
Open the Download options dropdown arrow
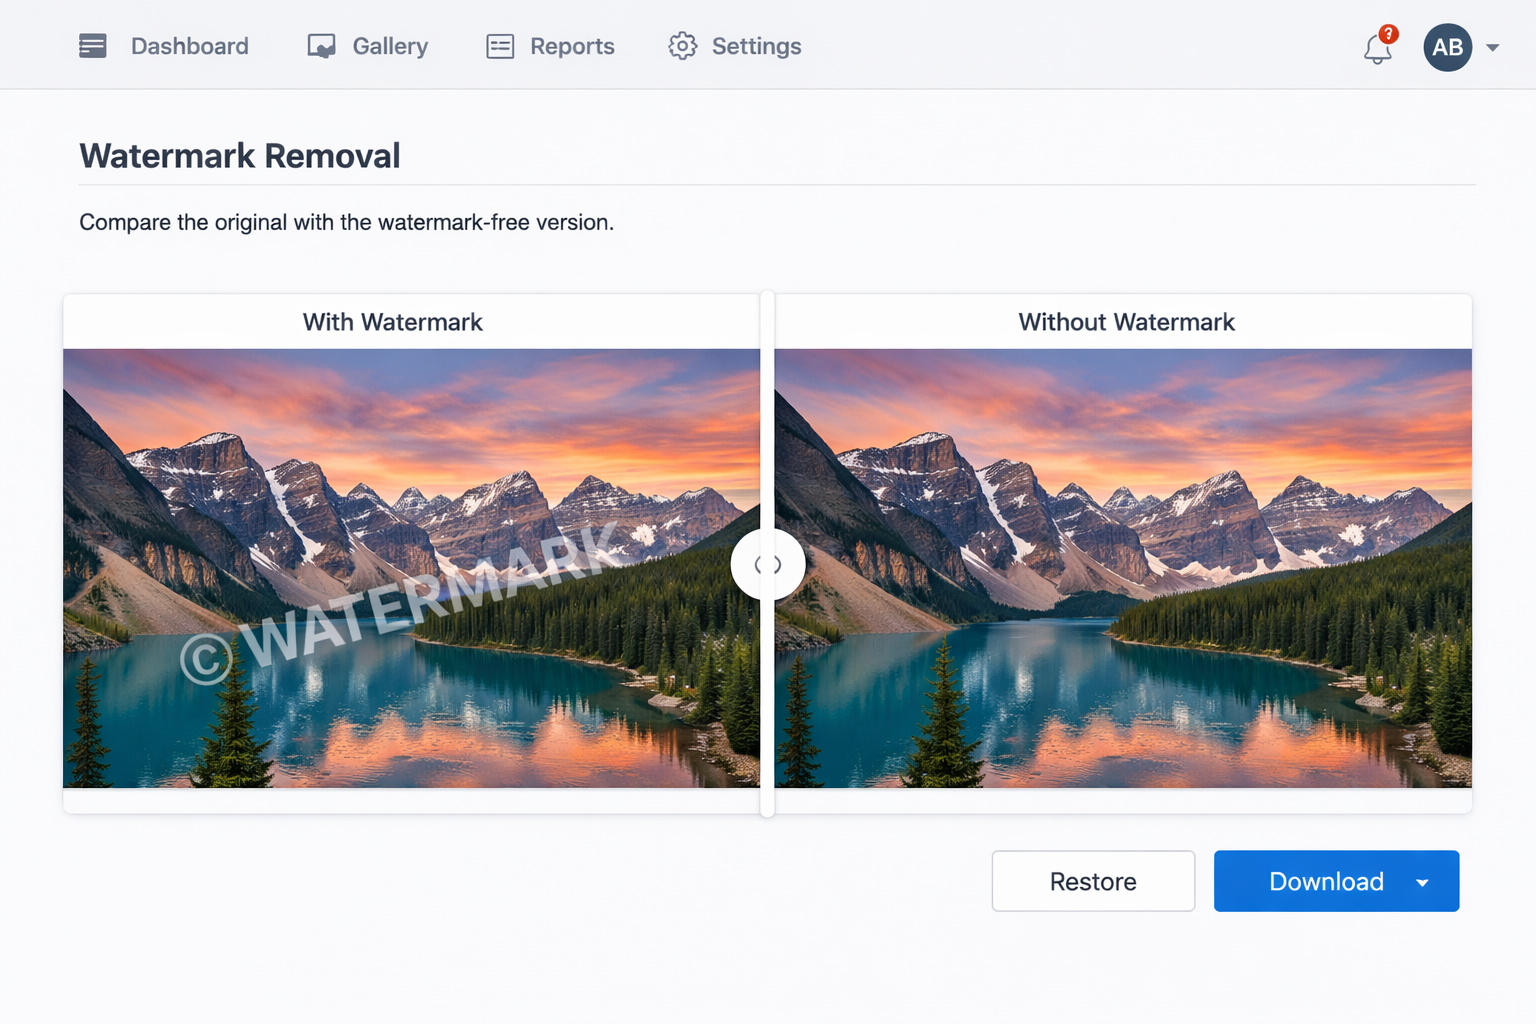[1422, 882]
